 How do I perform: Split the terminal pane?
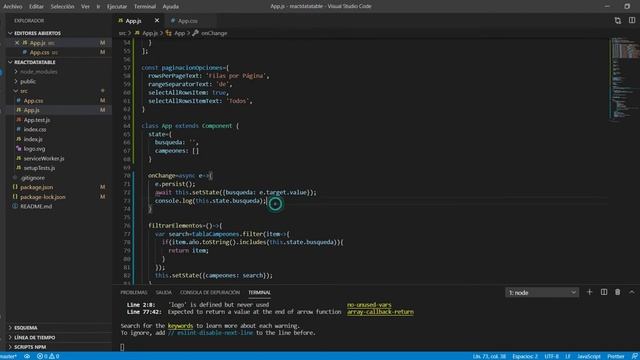(604, 292)
